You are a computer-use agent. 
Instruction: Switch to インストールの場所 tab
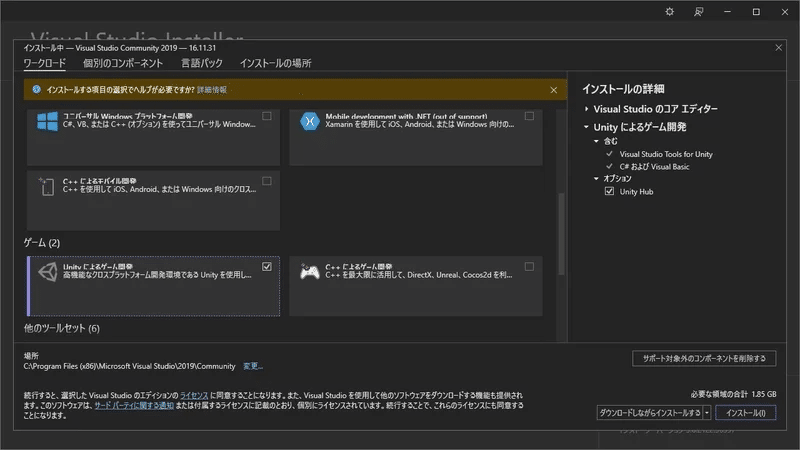coord(276,63)
